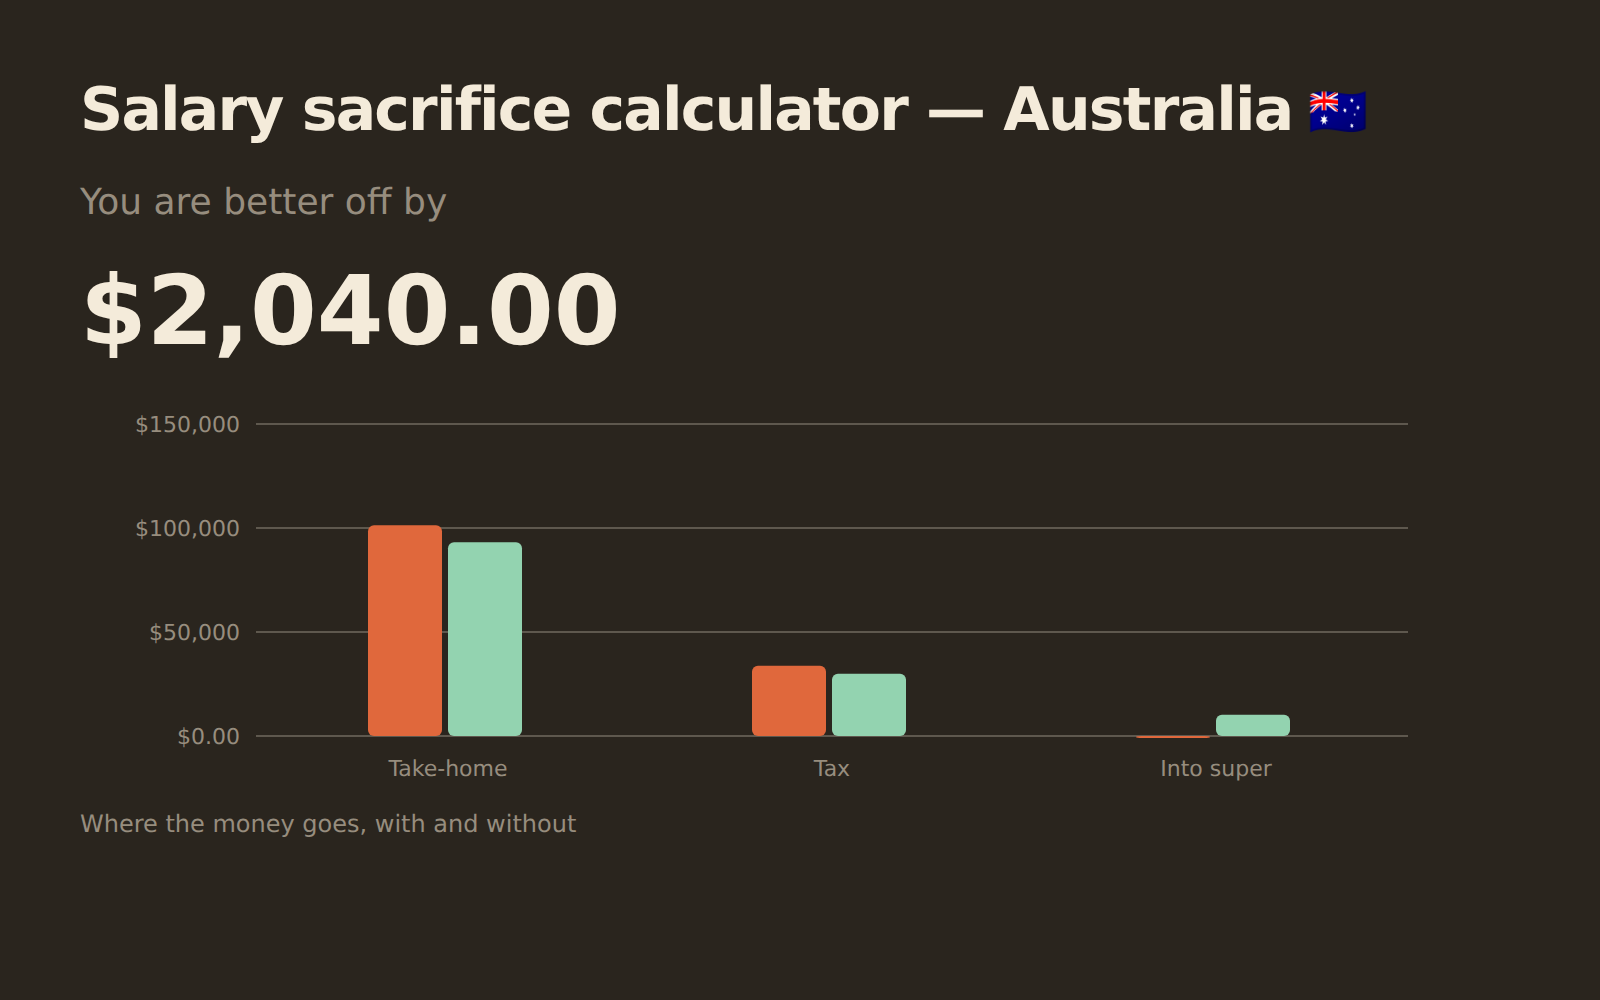Select the orange Take-home bar
This screenshot has height=1000, width=1600.
[x=405, y=630]
